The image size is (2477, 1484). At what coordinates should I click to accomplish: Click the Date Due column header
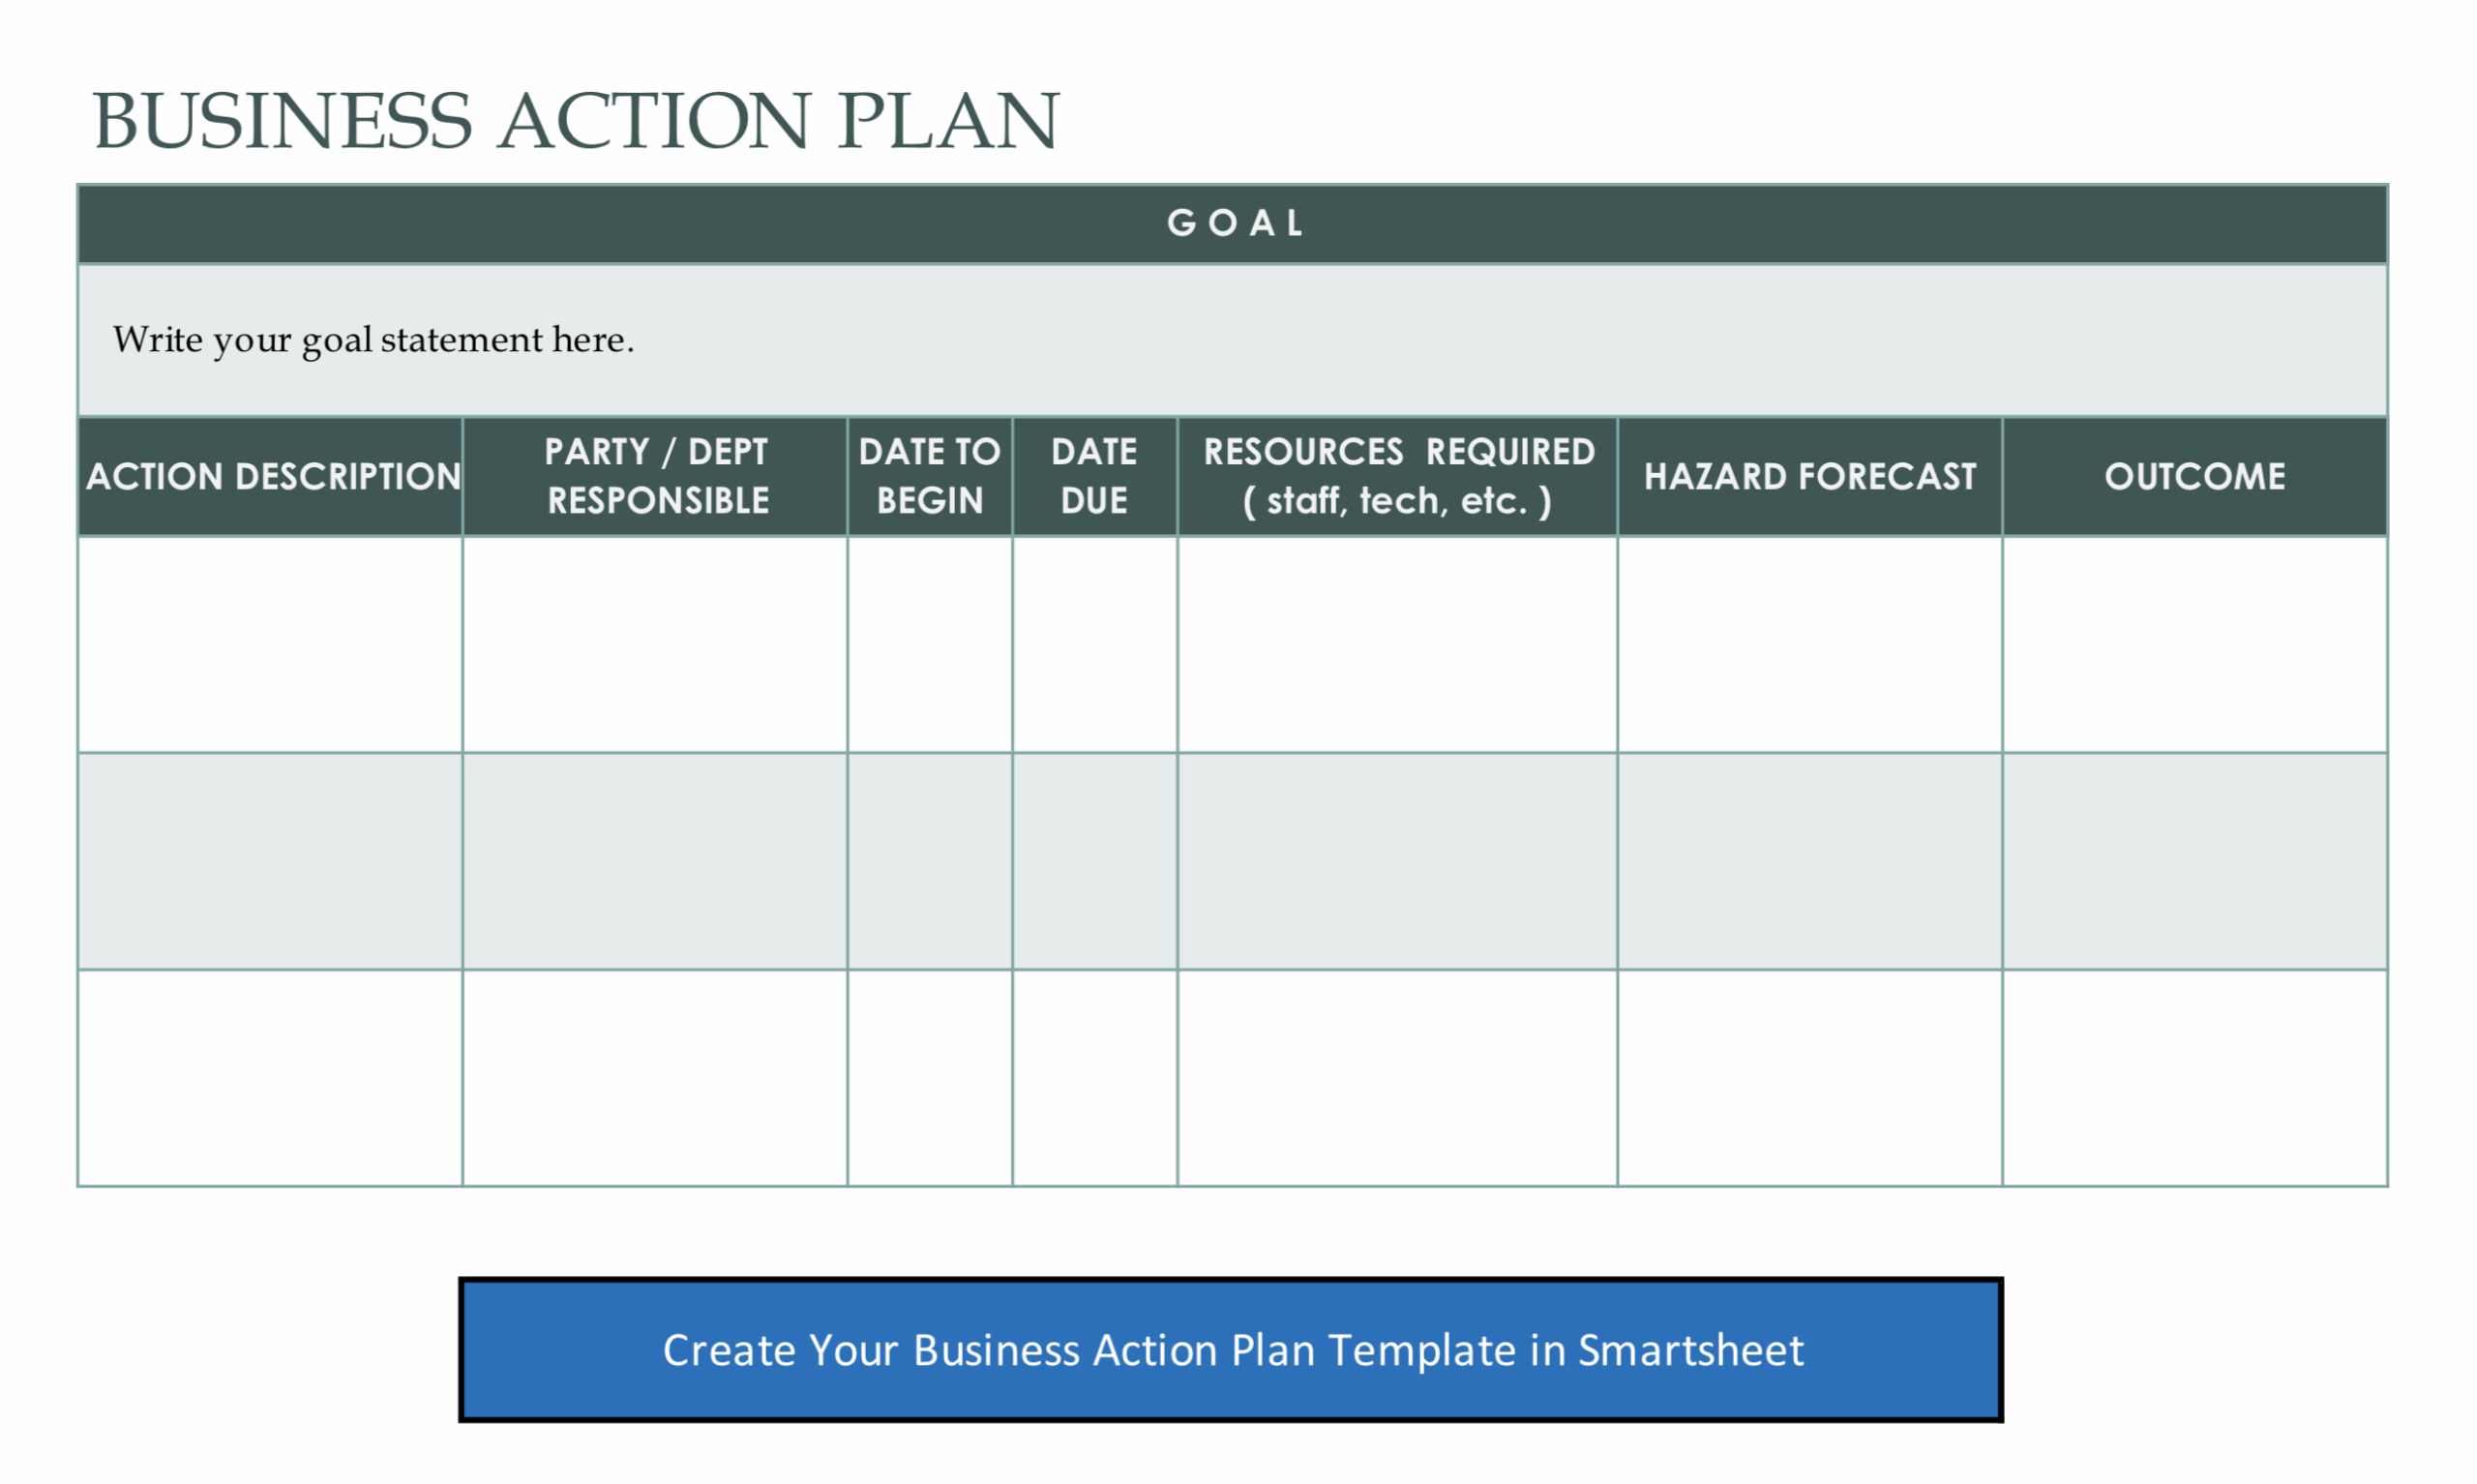pyautogui.click(x=1095, y=477)
